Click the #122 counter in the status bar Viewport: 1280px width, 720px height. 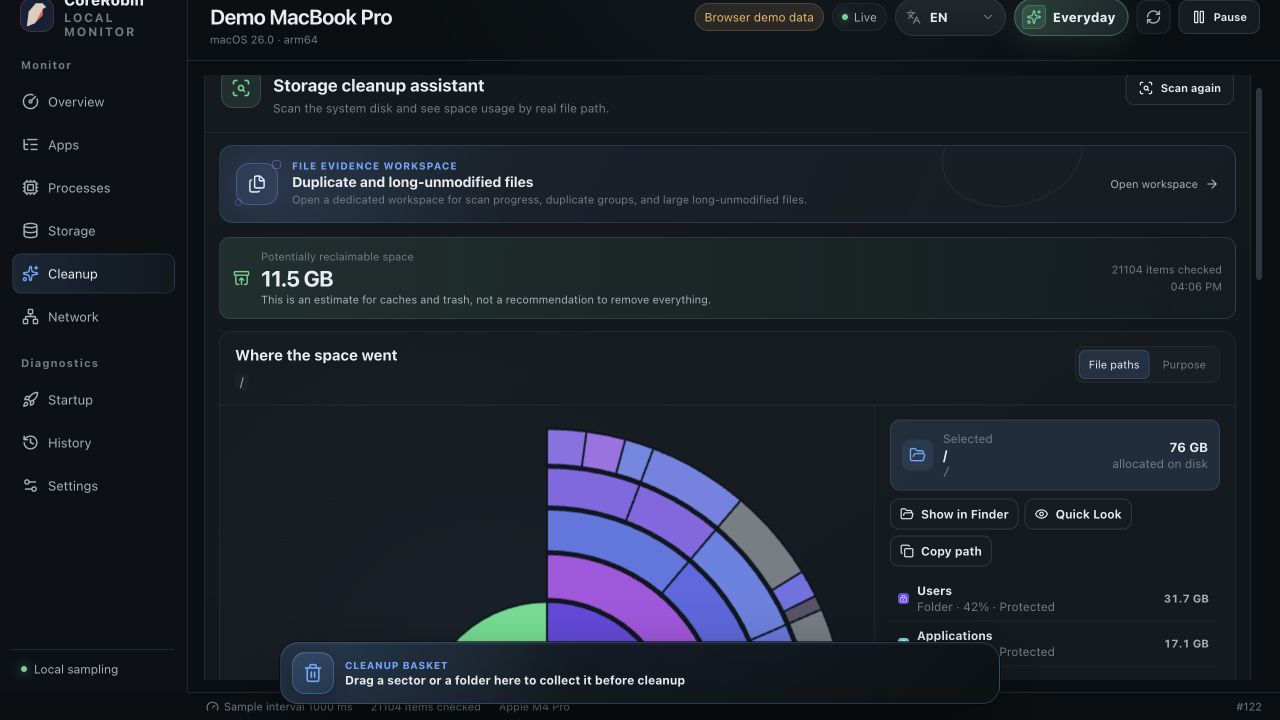tap(1249, 707)
